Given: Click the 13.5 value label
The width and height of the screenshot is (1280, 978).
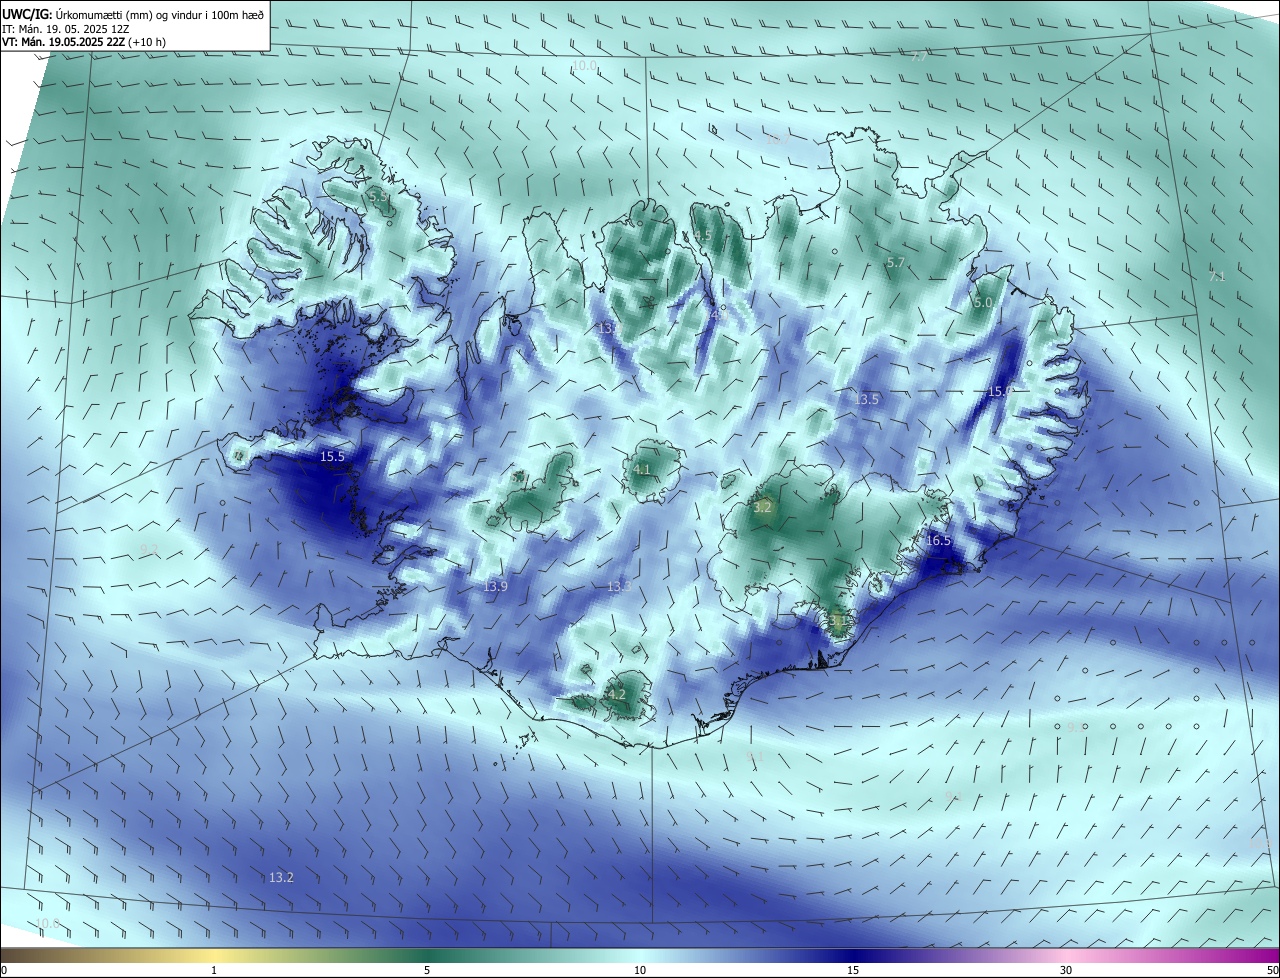Looking at the screenshot, I should (x=867, y=399).
